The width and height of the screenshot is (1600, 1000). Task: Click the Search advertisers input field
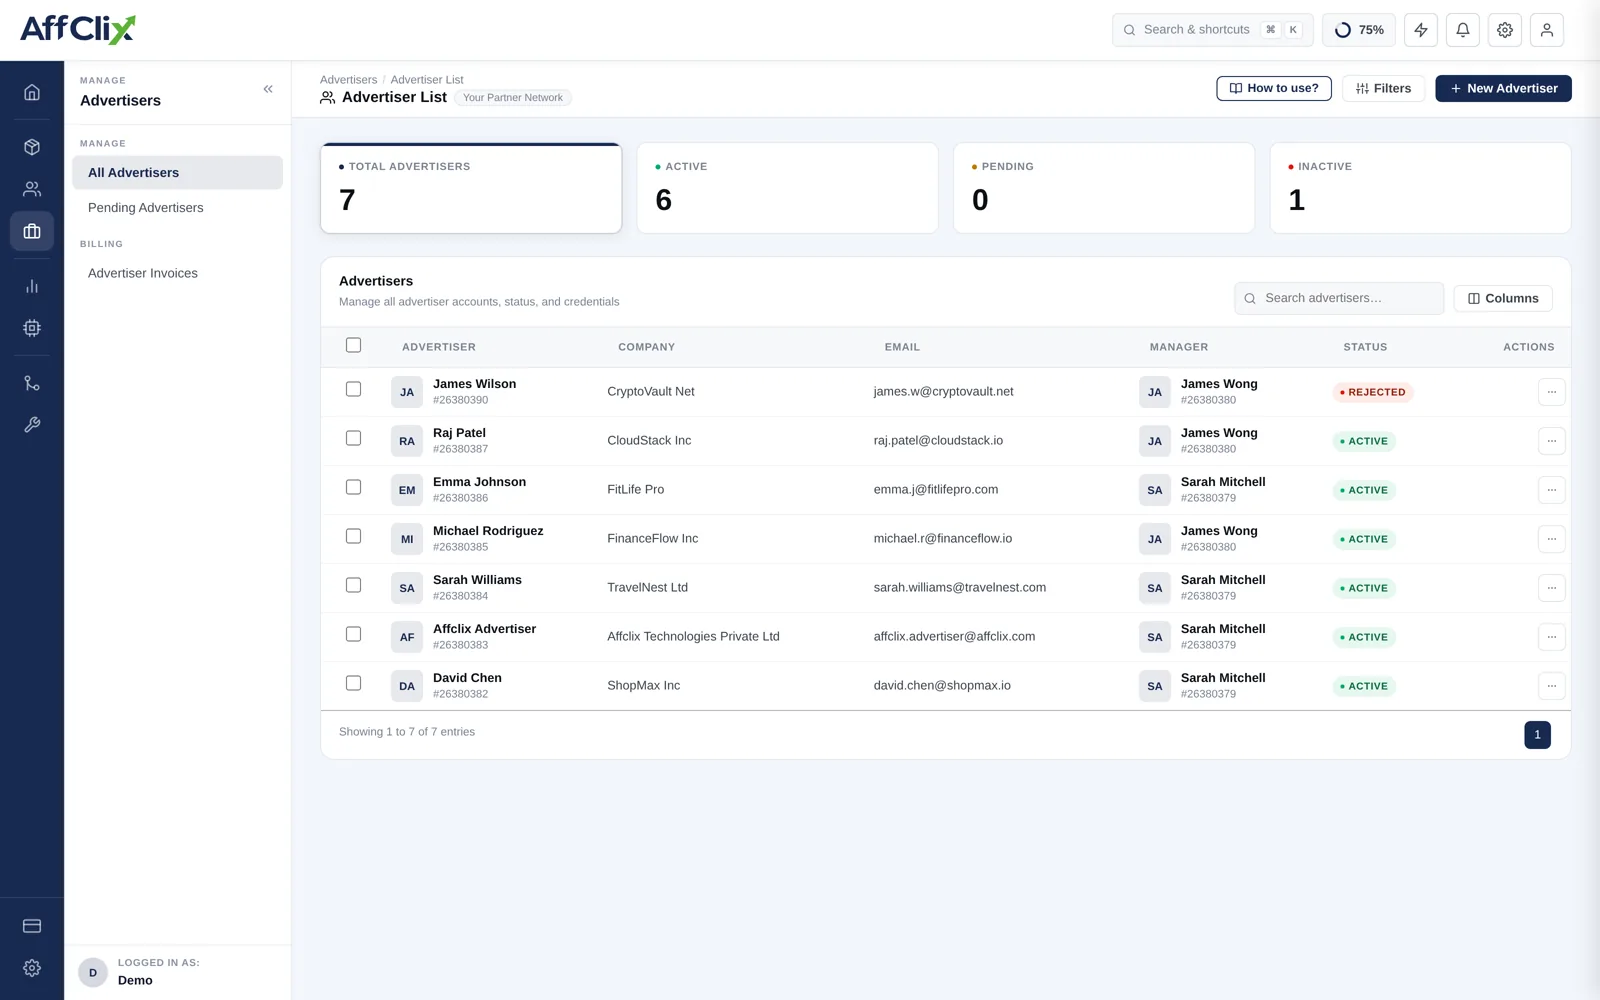coord(1339,298)
